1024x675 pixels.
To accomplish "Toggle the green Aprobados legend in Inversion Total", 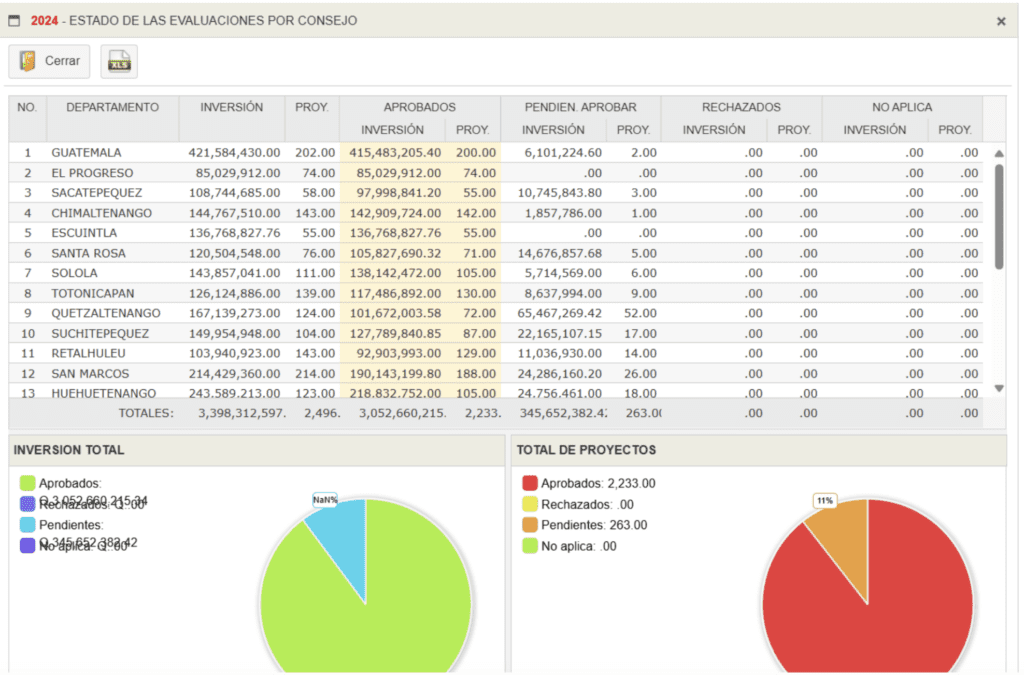I will tap(27, 483).
